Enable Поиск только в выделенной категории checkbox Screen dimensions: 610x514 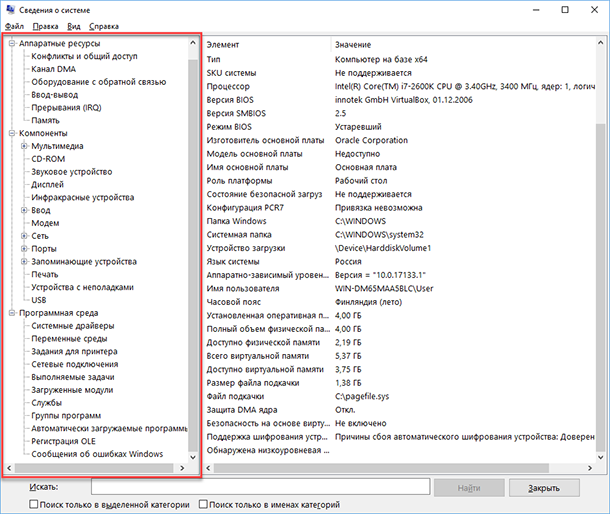[34, 504]
